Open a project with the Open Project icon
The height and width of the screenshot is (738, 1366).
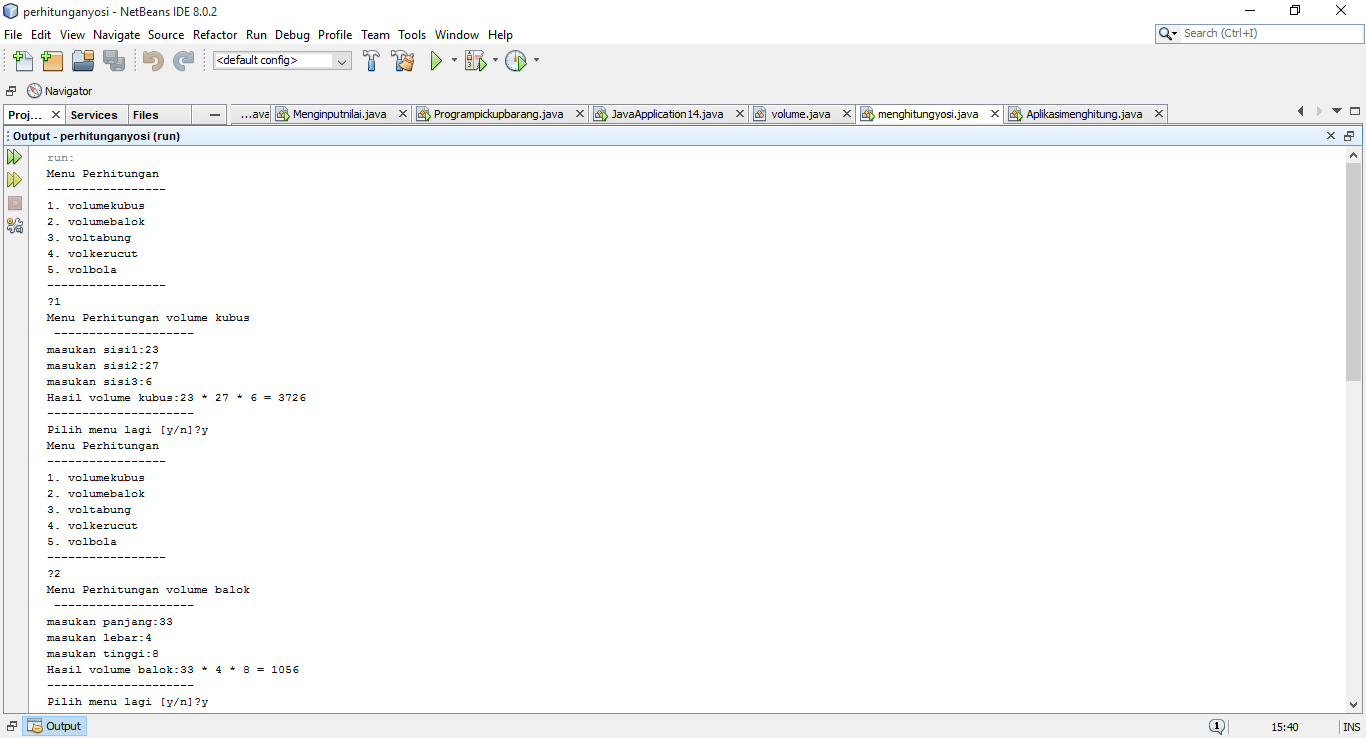83,60
